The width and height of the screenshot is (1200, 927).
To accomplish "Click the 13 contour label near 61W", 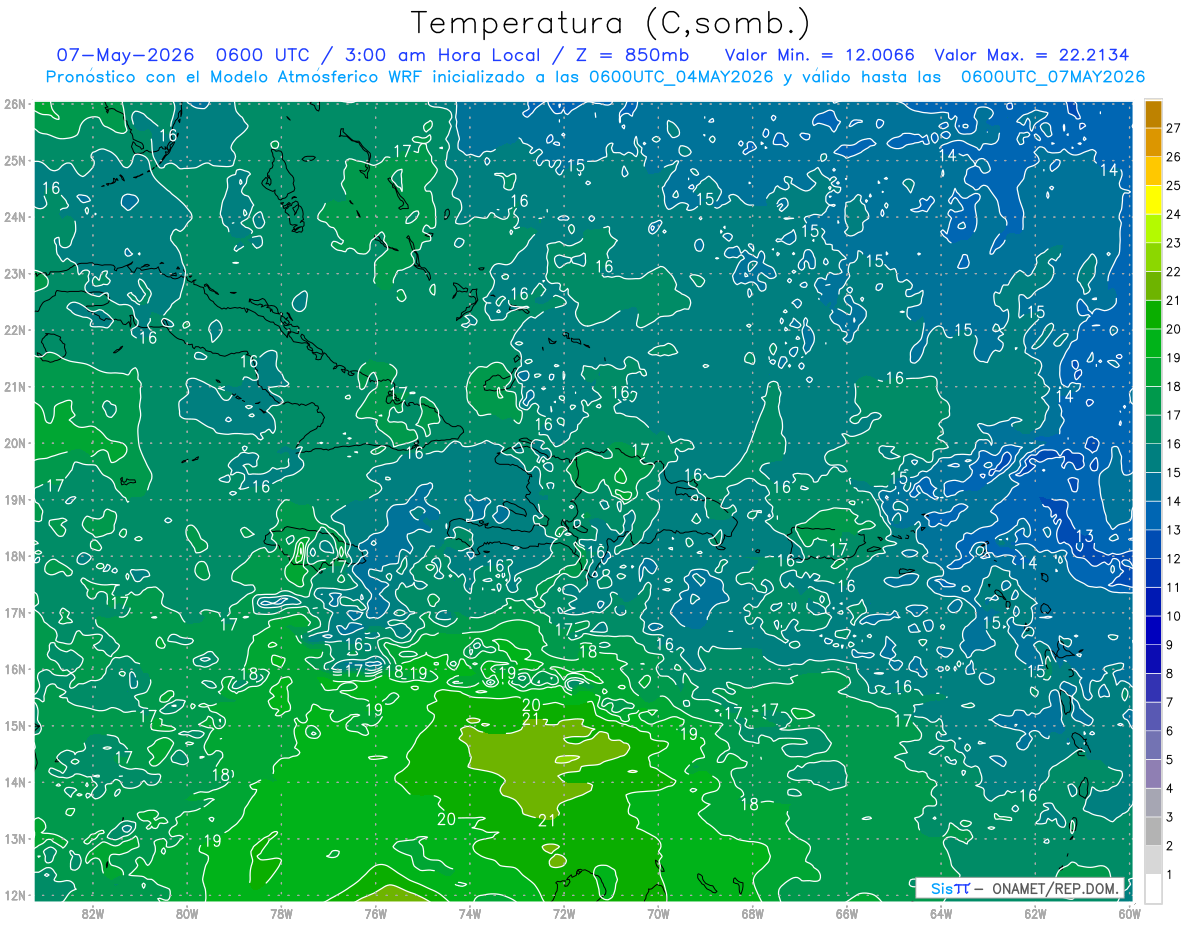I will click(x=1084, y=537).
